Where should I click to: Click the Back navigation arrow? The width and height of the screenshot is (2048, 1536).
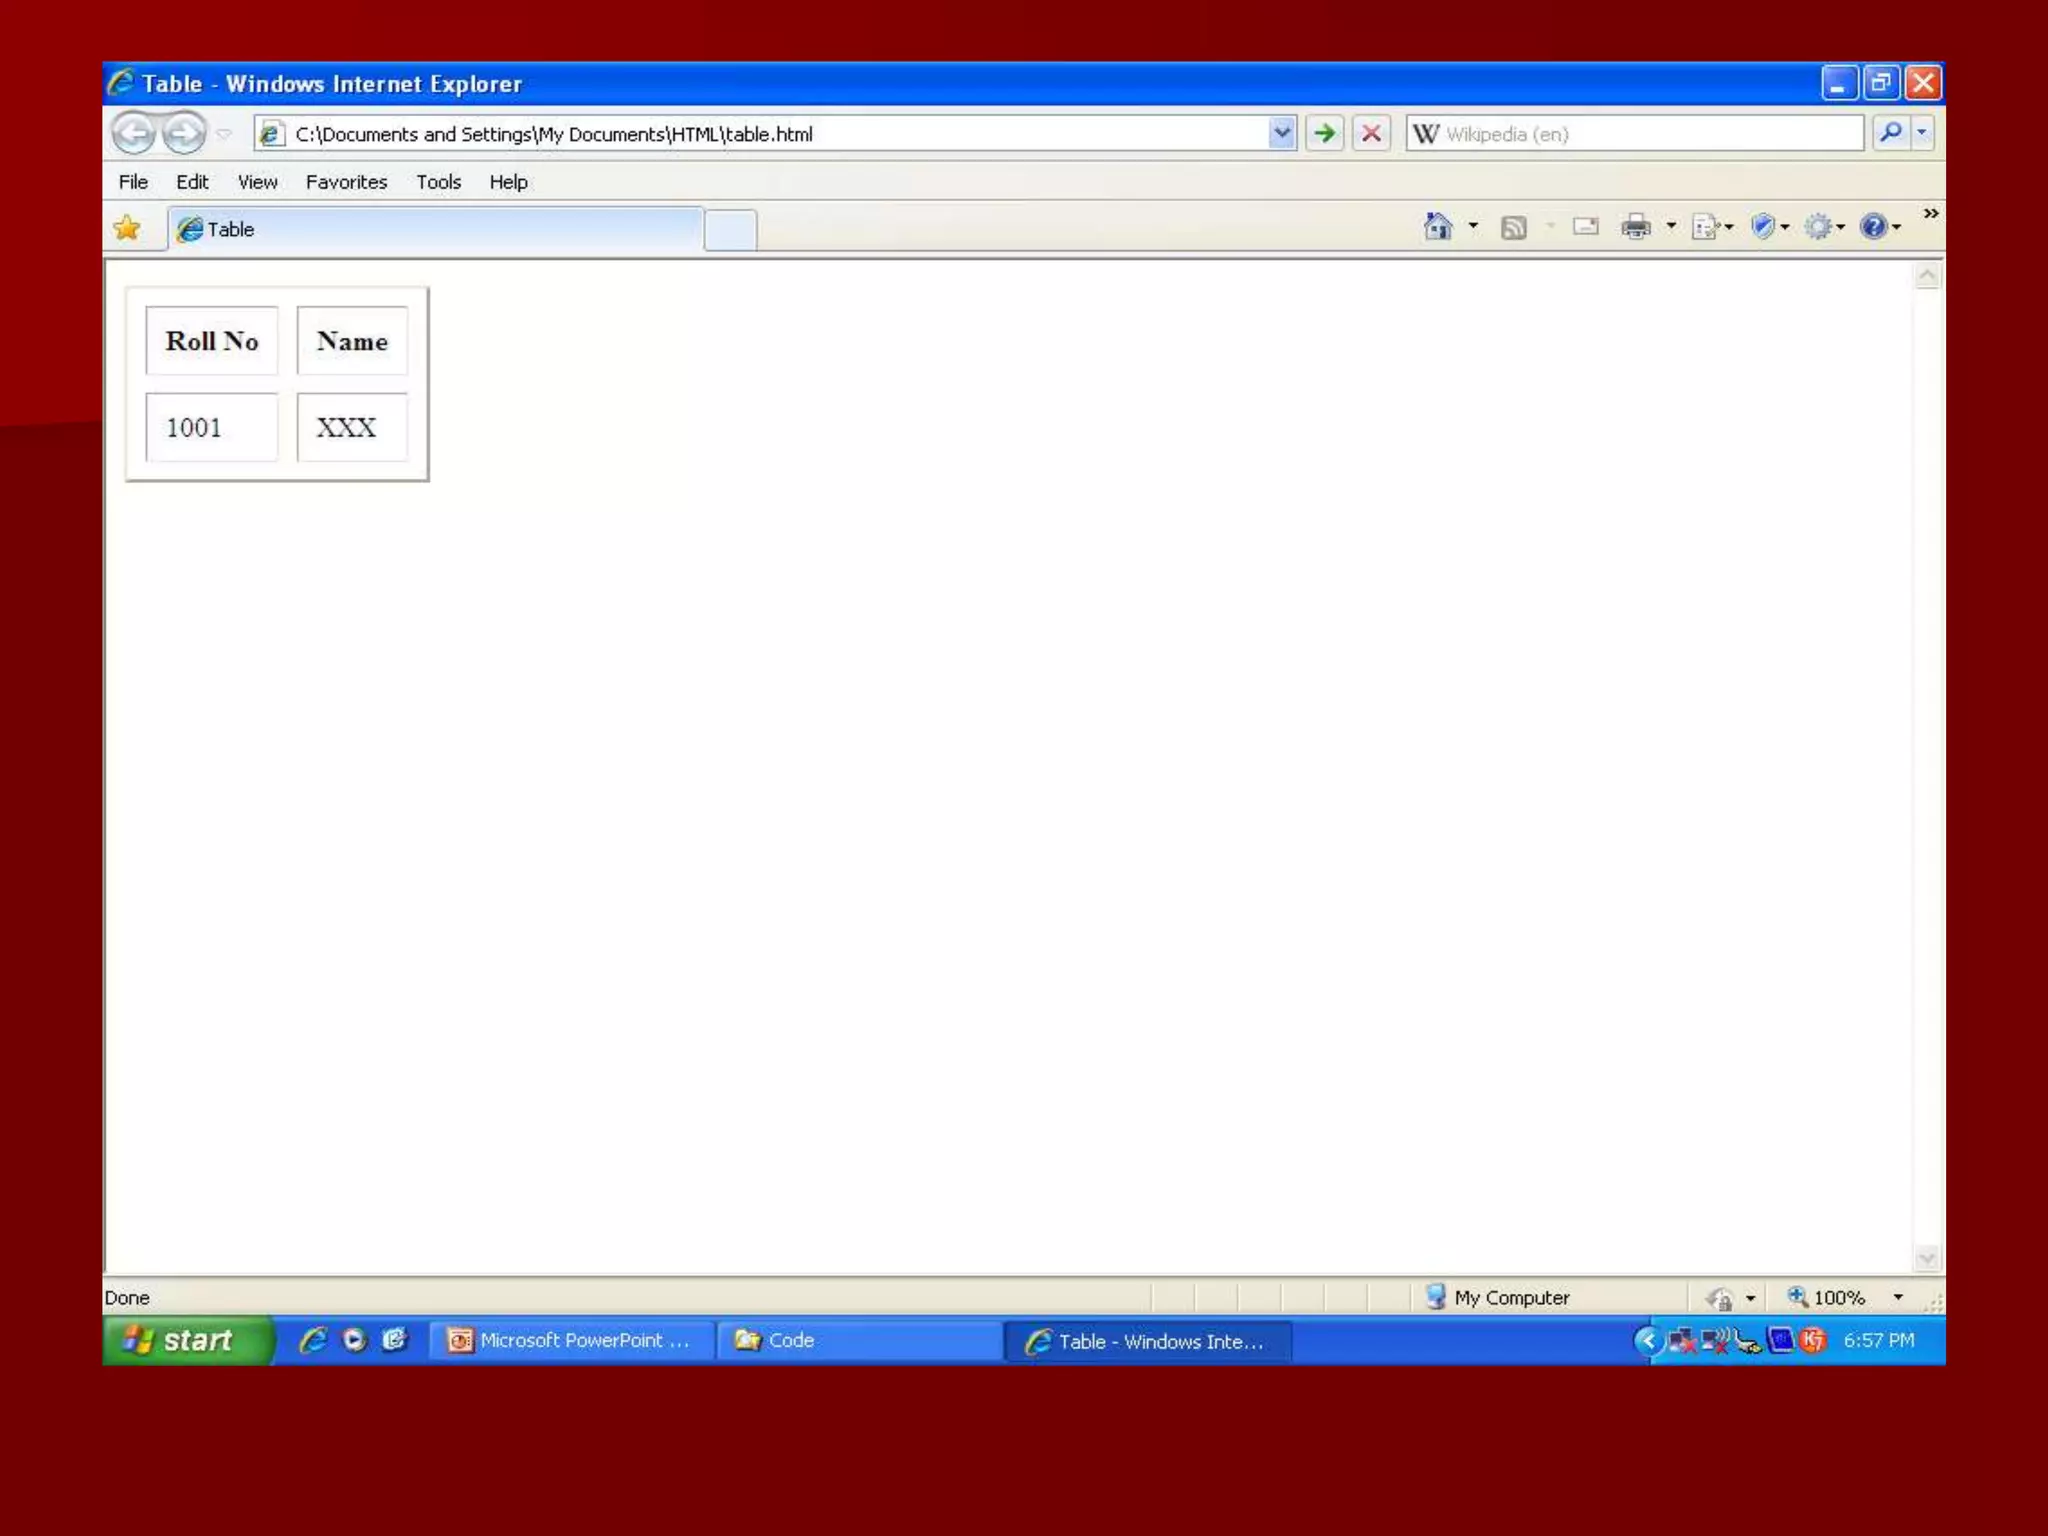(x=133, y=133)
